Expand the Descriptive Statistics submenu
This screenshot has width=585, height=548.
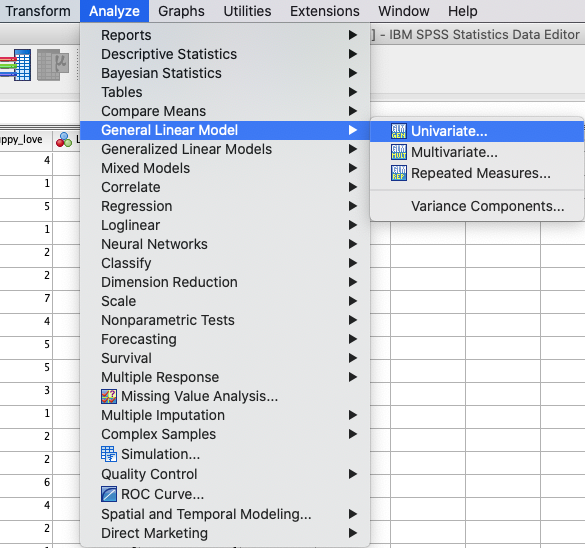click(x=225, y=54)
